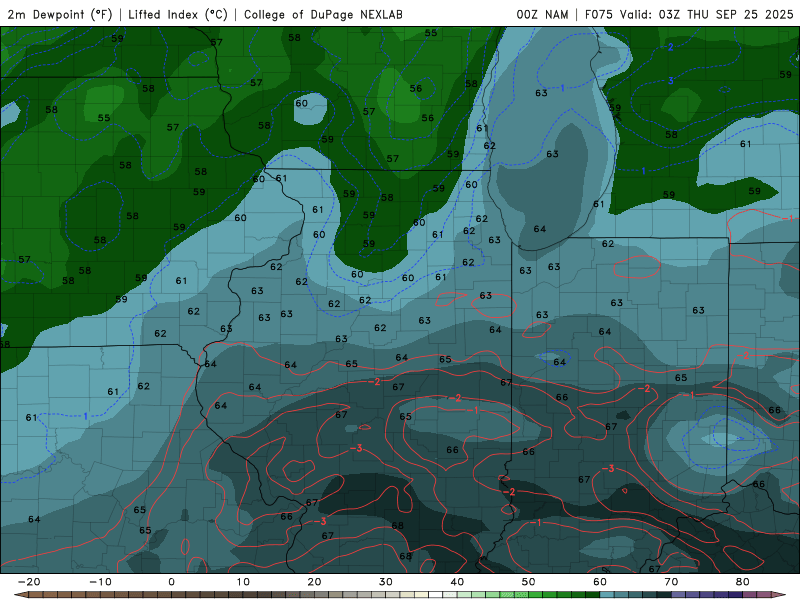Click the "30" colorbar scale label
The width and height of the screenshot is (800, 600).
386,582
